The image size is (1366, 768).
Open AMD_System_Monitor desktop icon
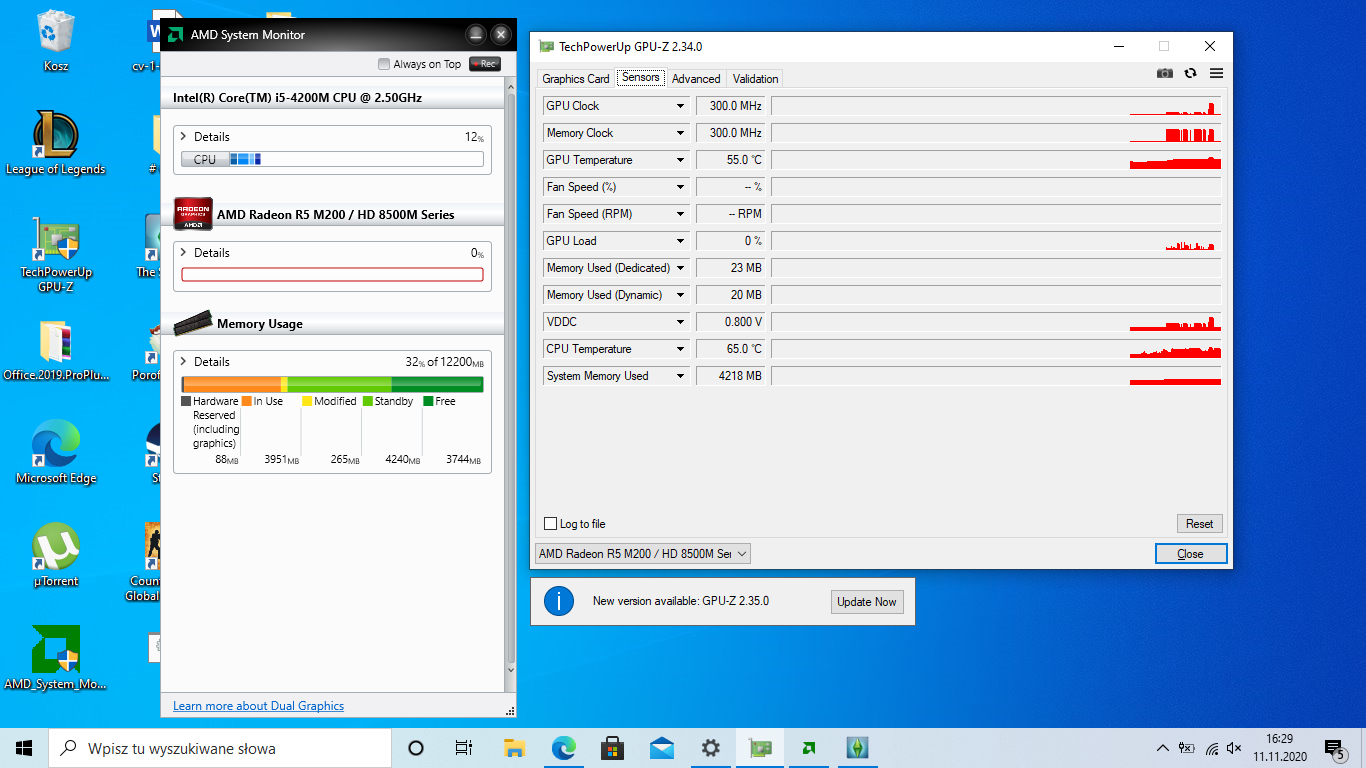[x=56, y=658]
